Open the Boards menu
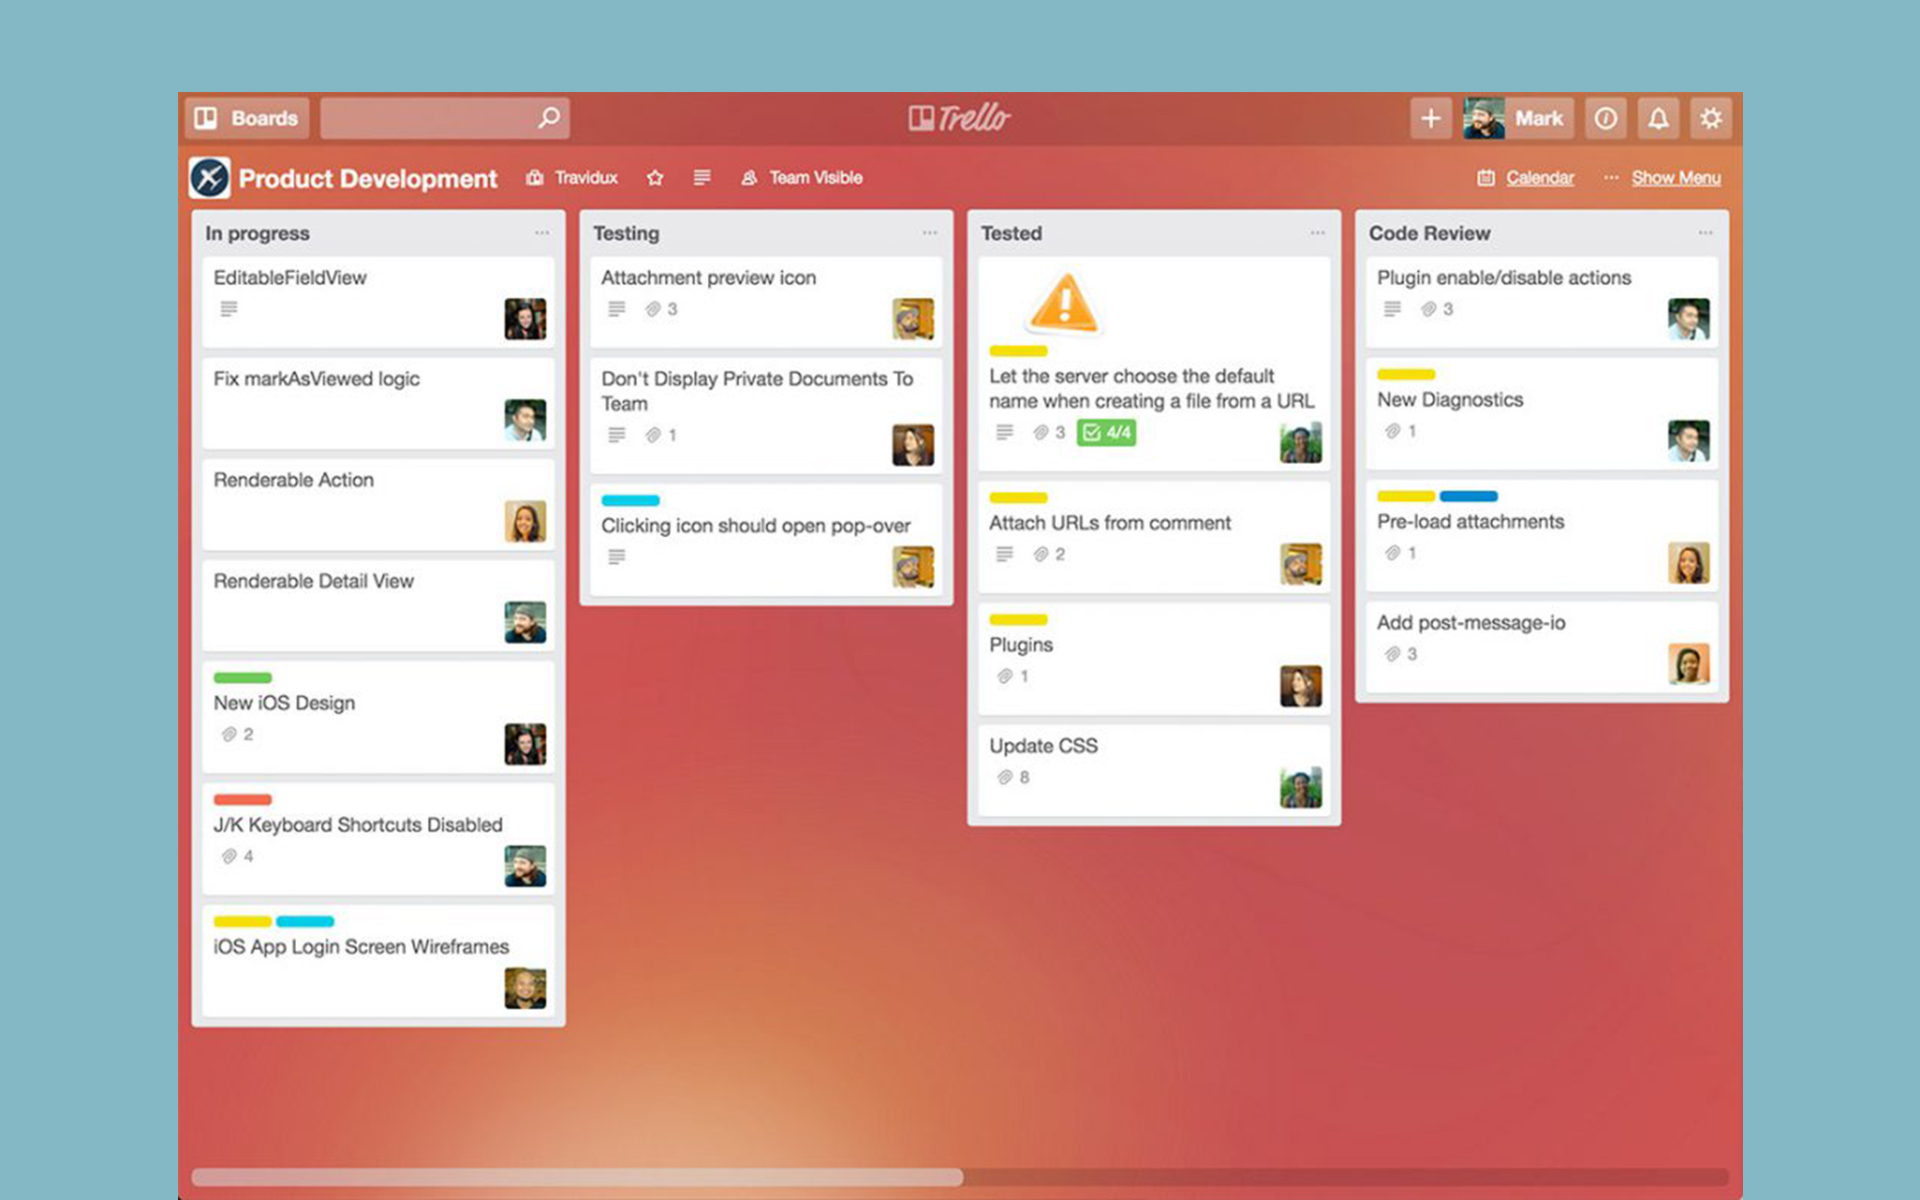 click(x=247, y=118)
